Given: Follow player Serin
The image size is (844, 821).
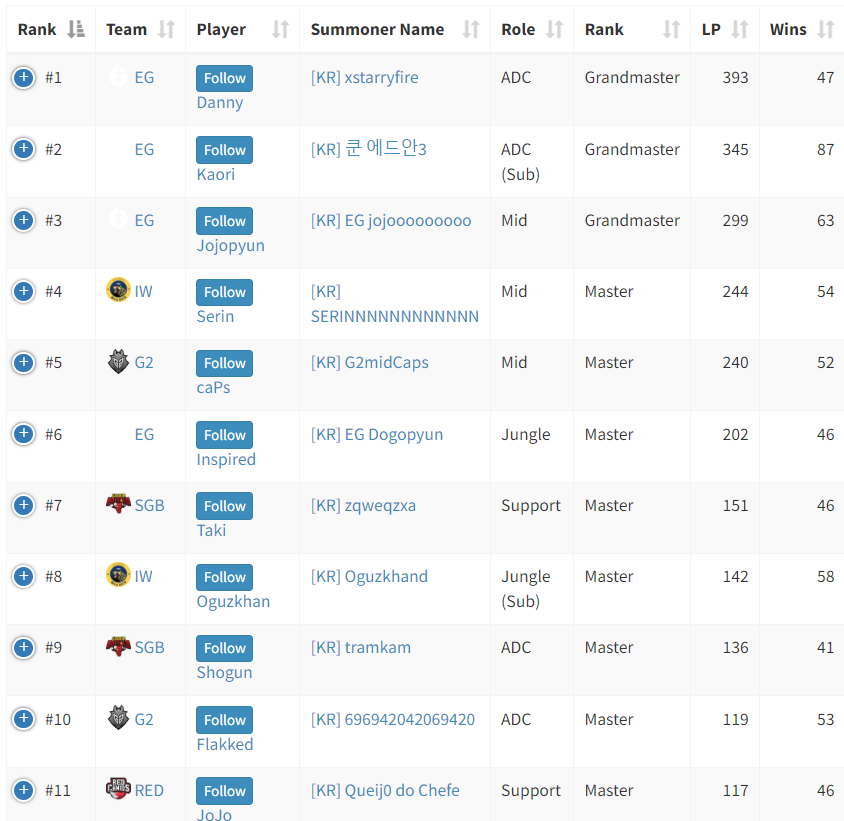Looking at the screenshot, I should (224, 292).
